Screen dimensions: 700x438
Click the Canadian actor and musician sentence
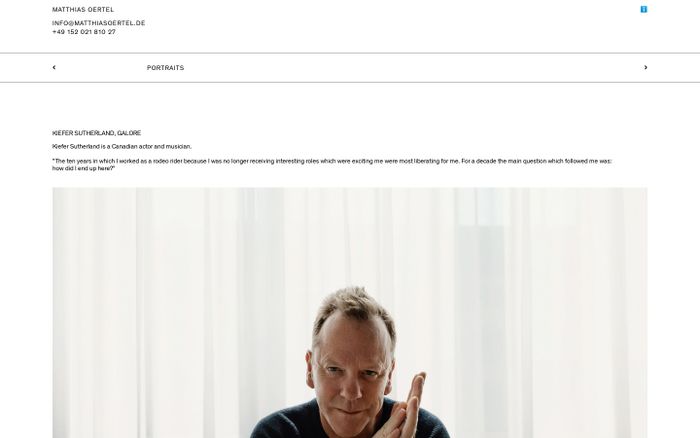122,146
